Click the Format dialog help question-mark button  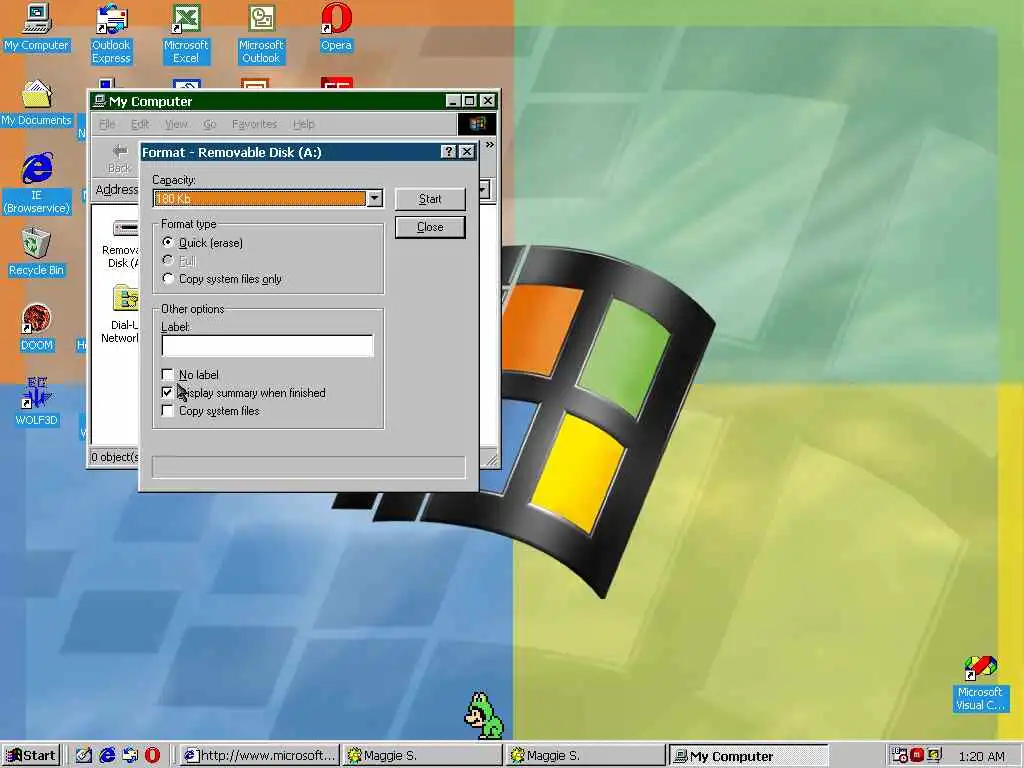[x=448, y=152]
